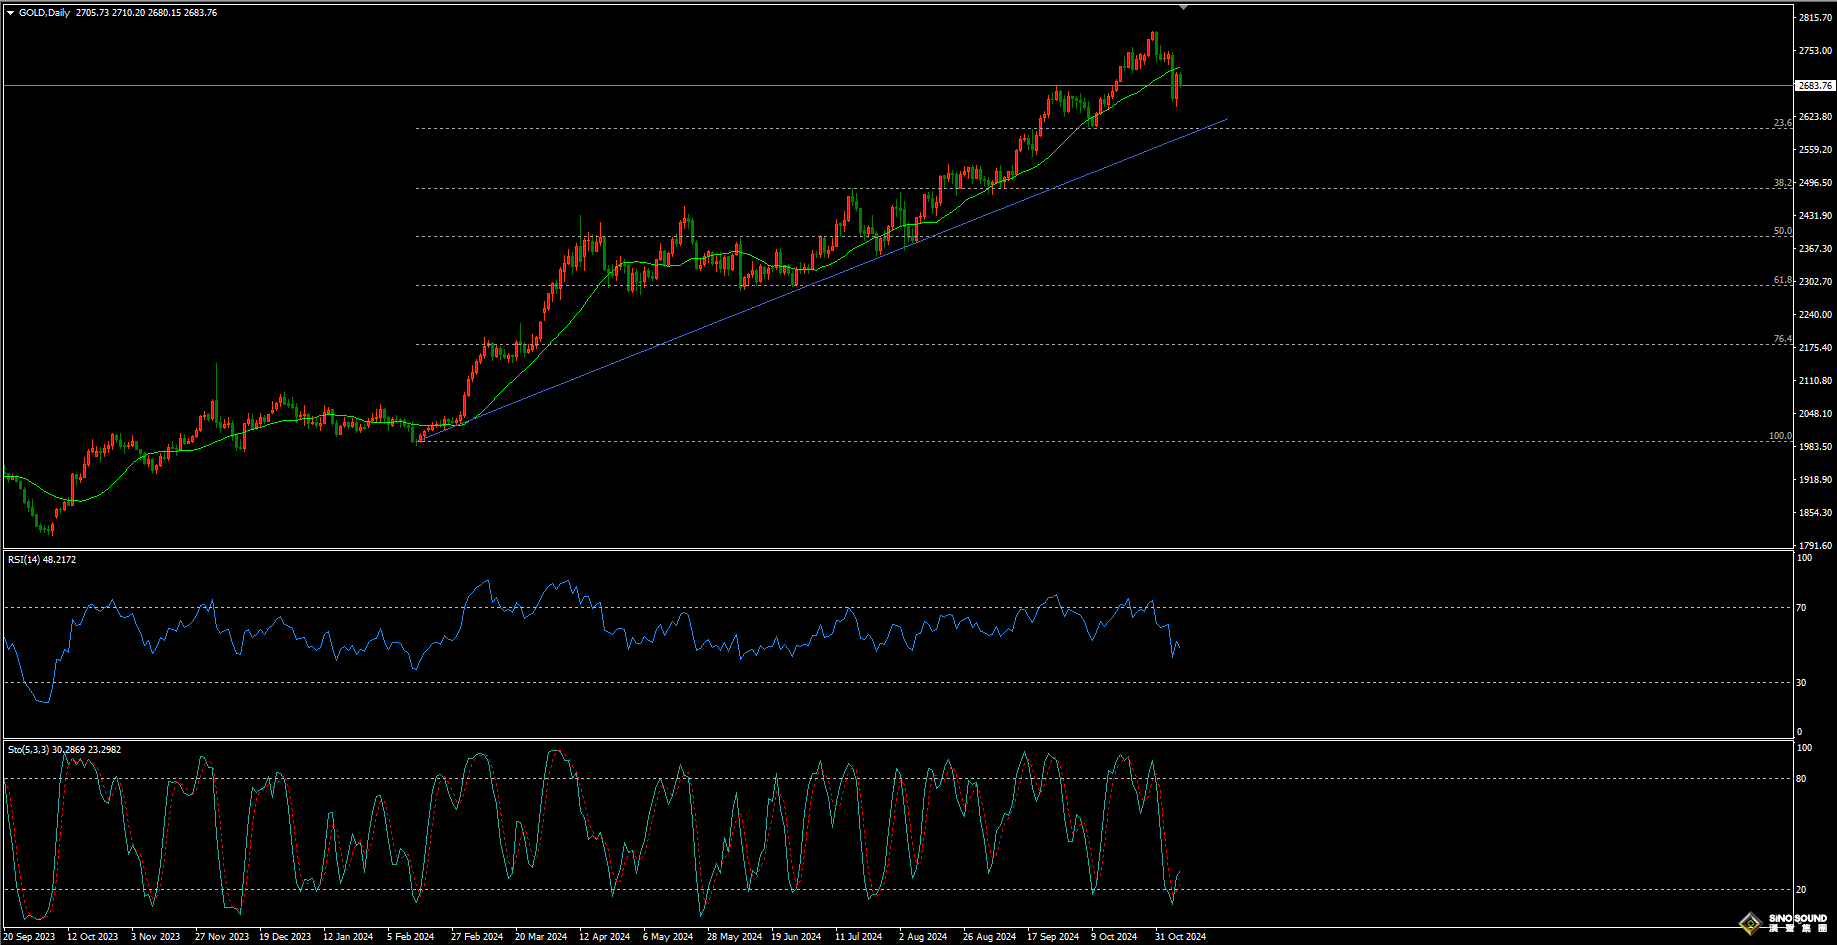The height and width of the screenshot is (945, 1837).
Task: Click the 26 Aug 2024 date label
Action: click(989, 937)
